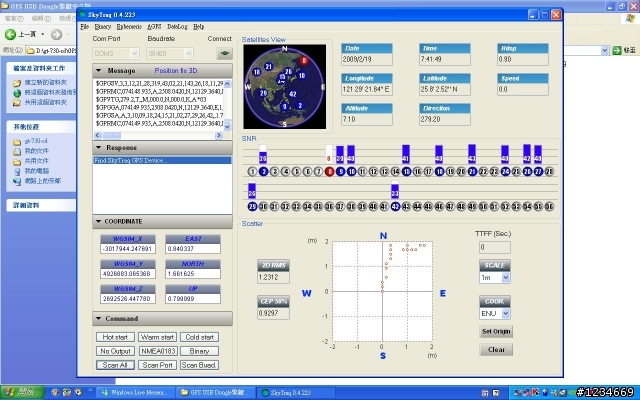Click the Cold start button
This screenshot has height=400, width=640.
click(199, 337)
